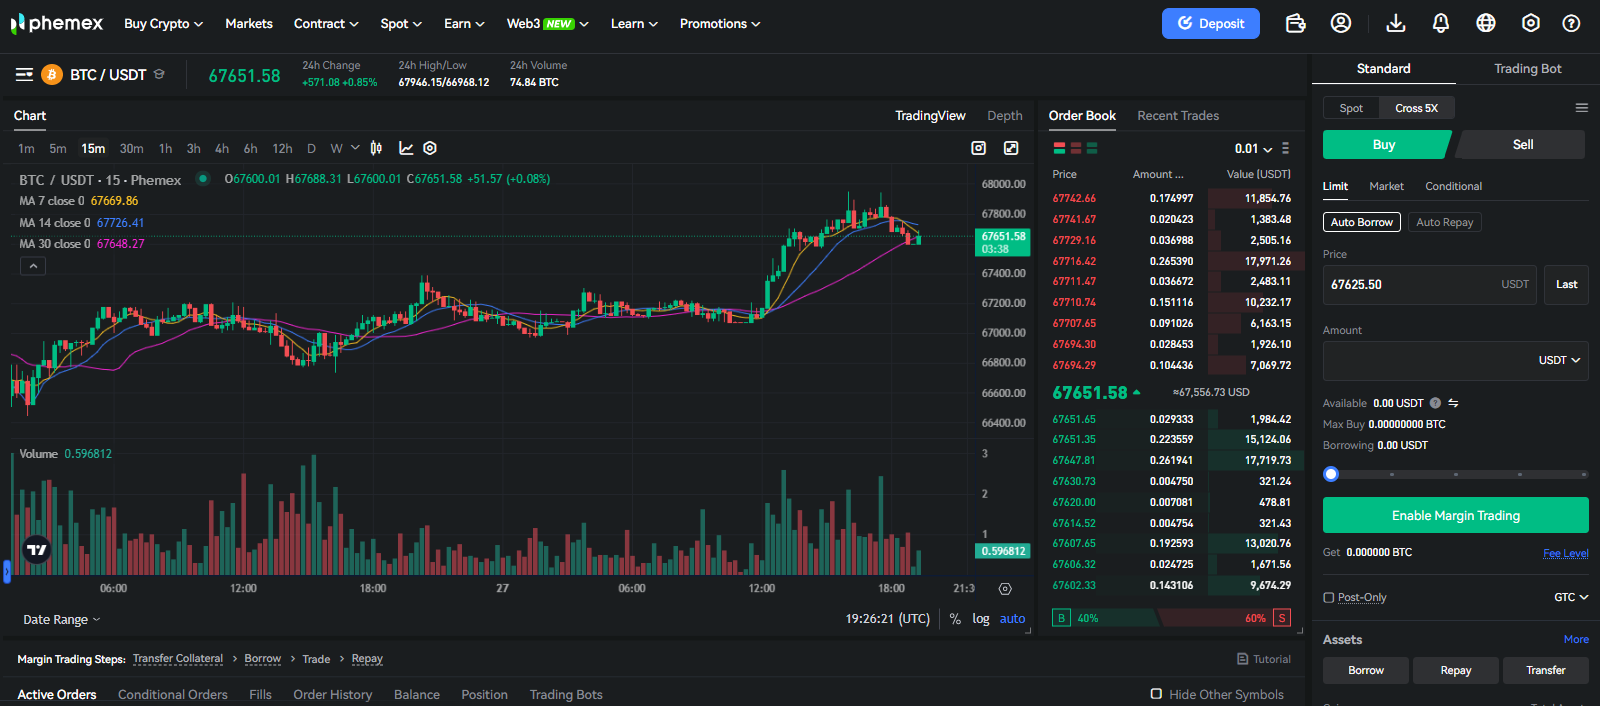The image size is (1600, 706).
Task: Click the BTC coin icon
Action: (x=52, y=75)
